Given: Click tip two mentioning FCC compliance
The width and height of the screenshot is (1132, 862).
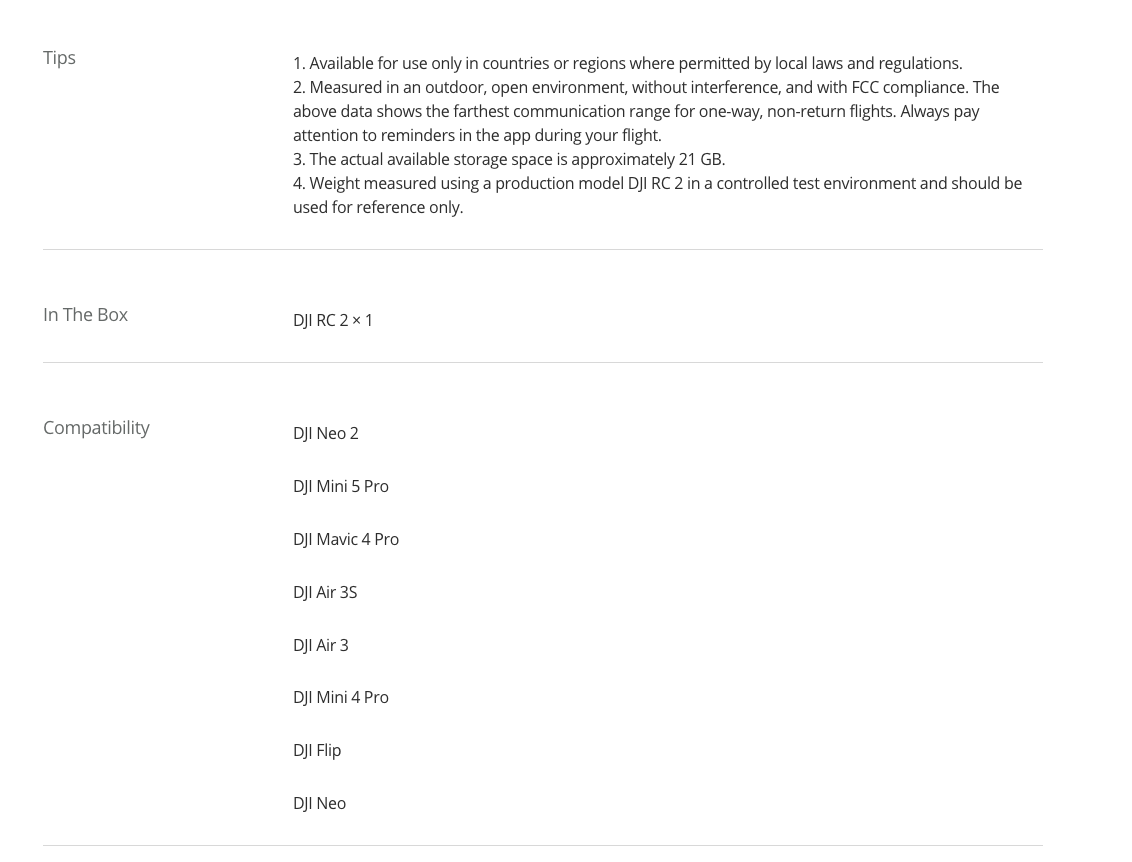Looking at the screenshot, I should click(646, 87).
